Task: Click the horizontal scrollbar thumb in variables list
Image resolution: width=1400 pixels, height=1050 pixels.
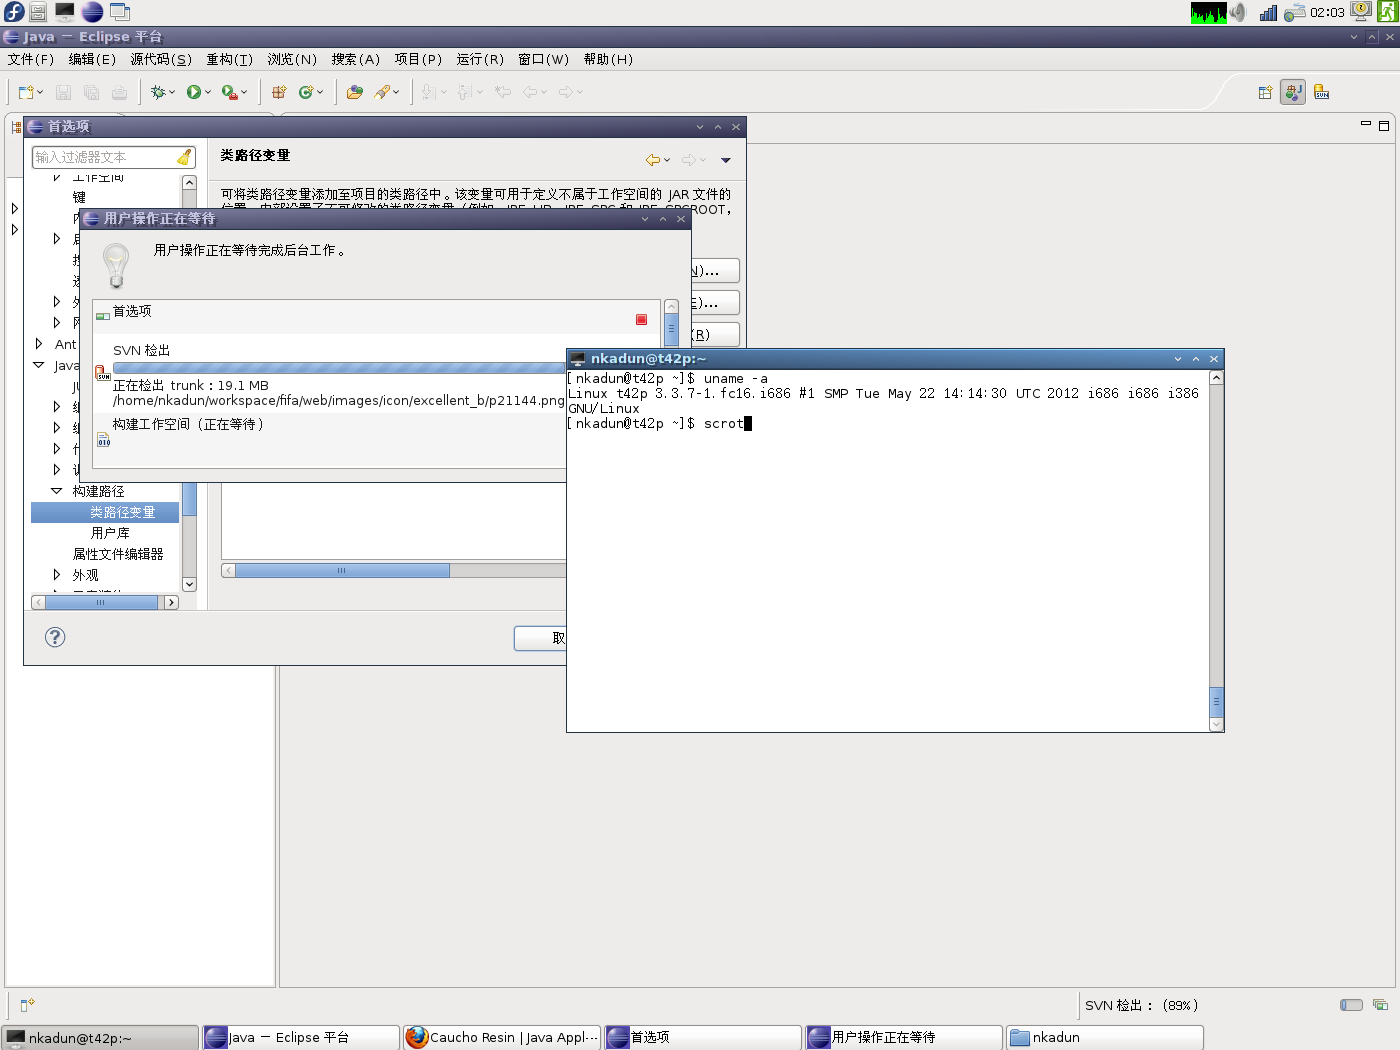Action: (342, 570)
